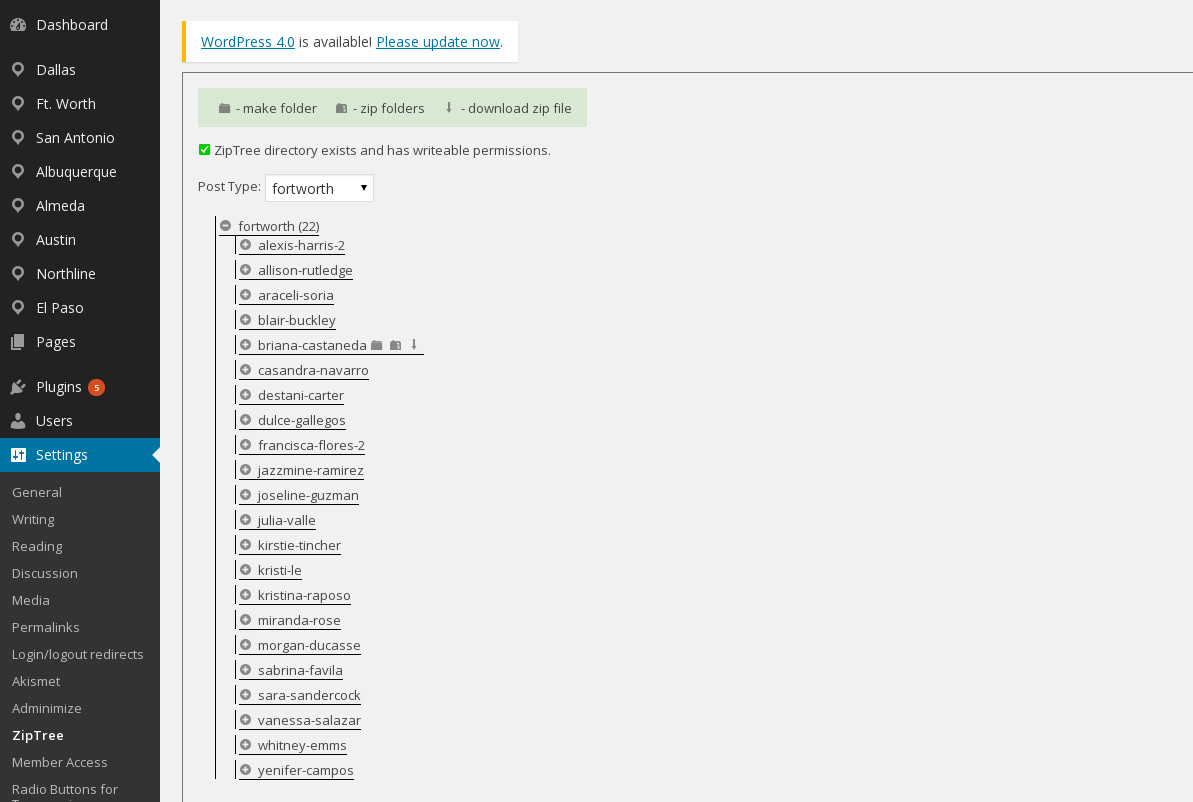This screenshot has width=1193, height=802.
Task: Click the Please update now link
Action: pyautogui.click(x=438, y=42)
